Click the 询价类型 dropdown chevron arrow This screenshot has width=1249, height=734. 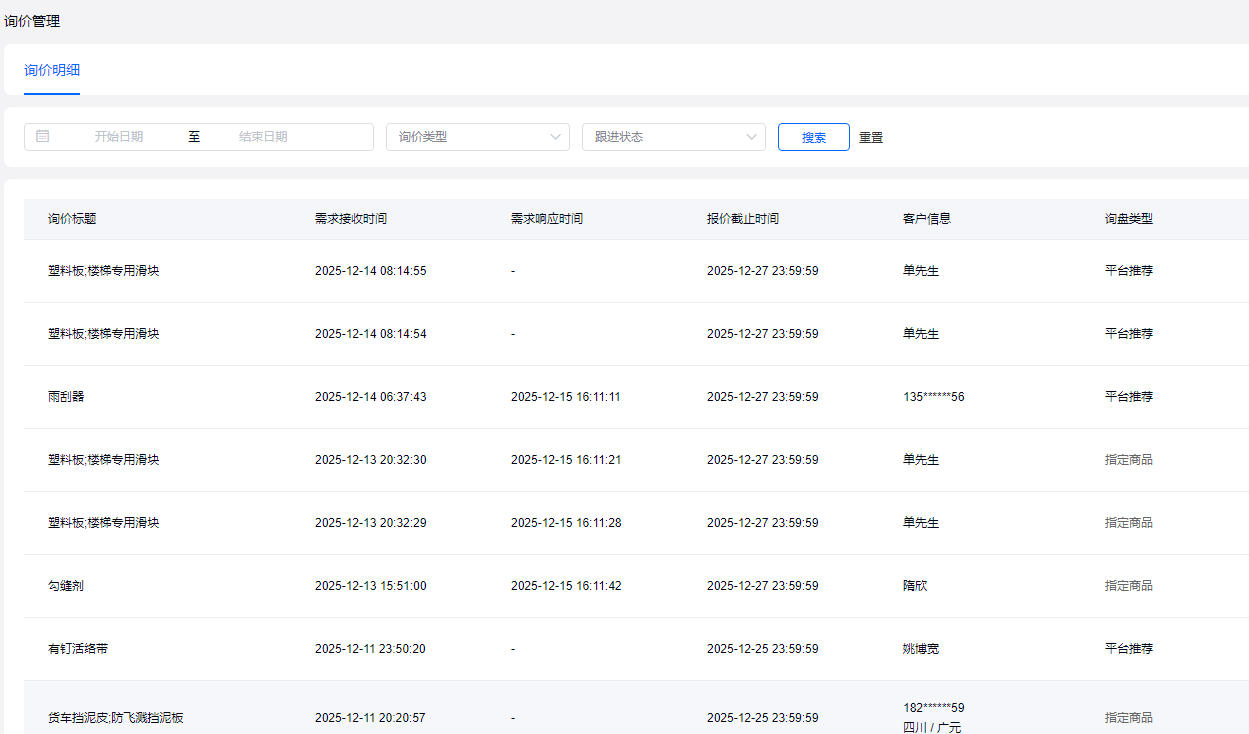[556, 137]
